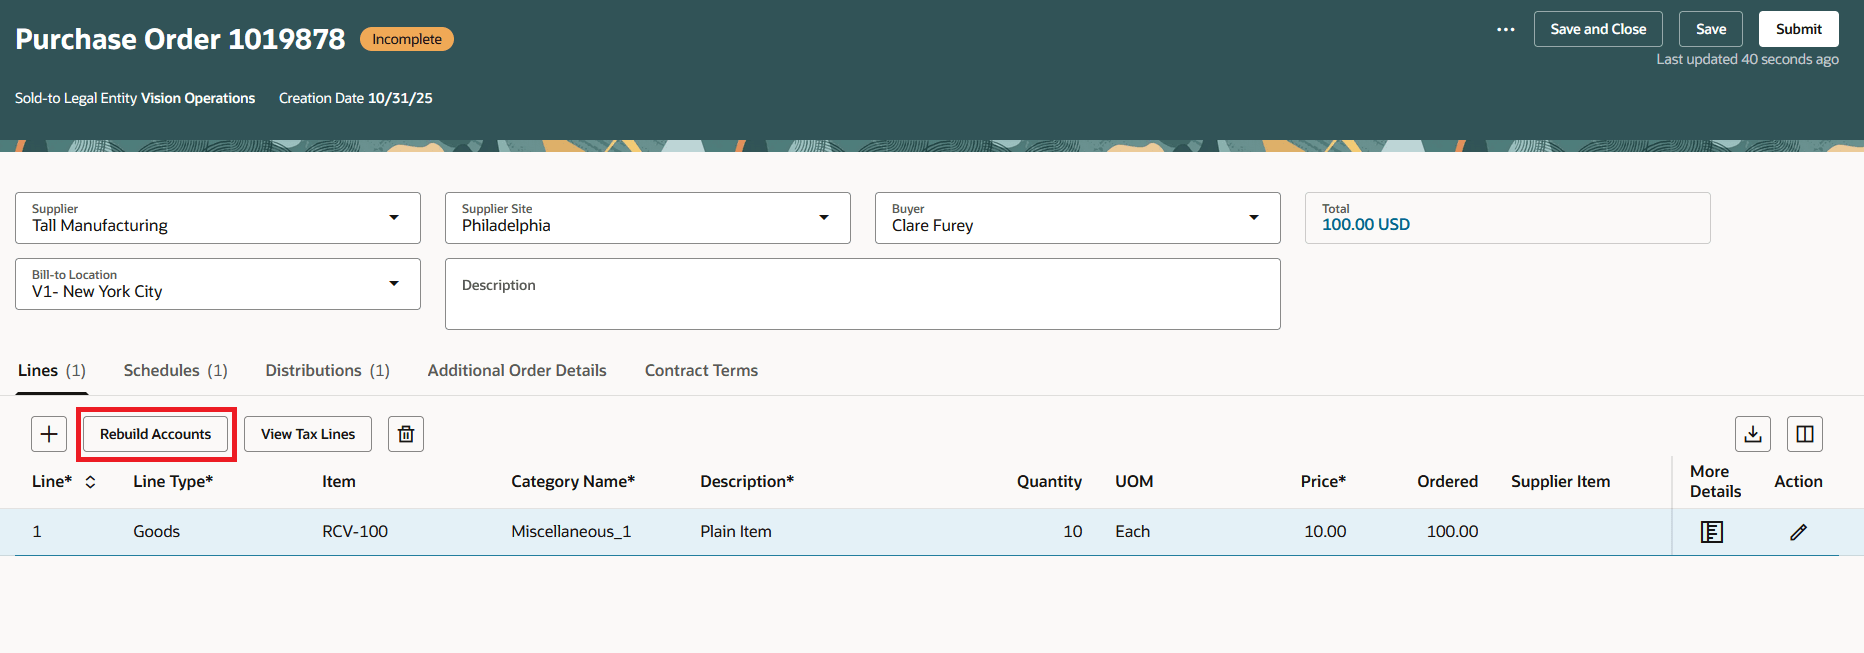
Task: Open Additional Order Details tab
Action: tap(517, 371)
